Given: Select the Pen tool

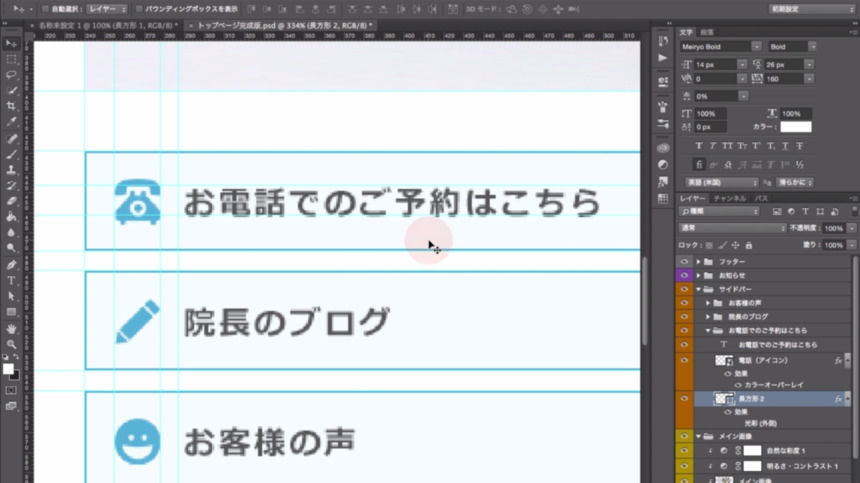Looking at the screenshot, I should 11,265.
